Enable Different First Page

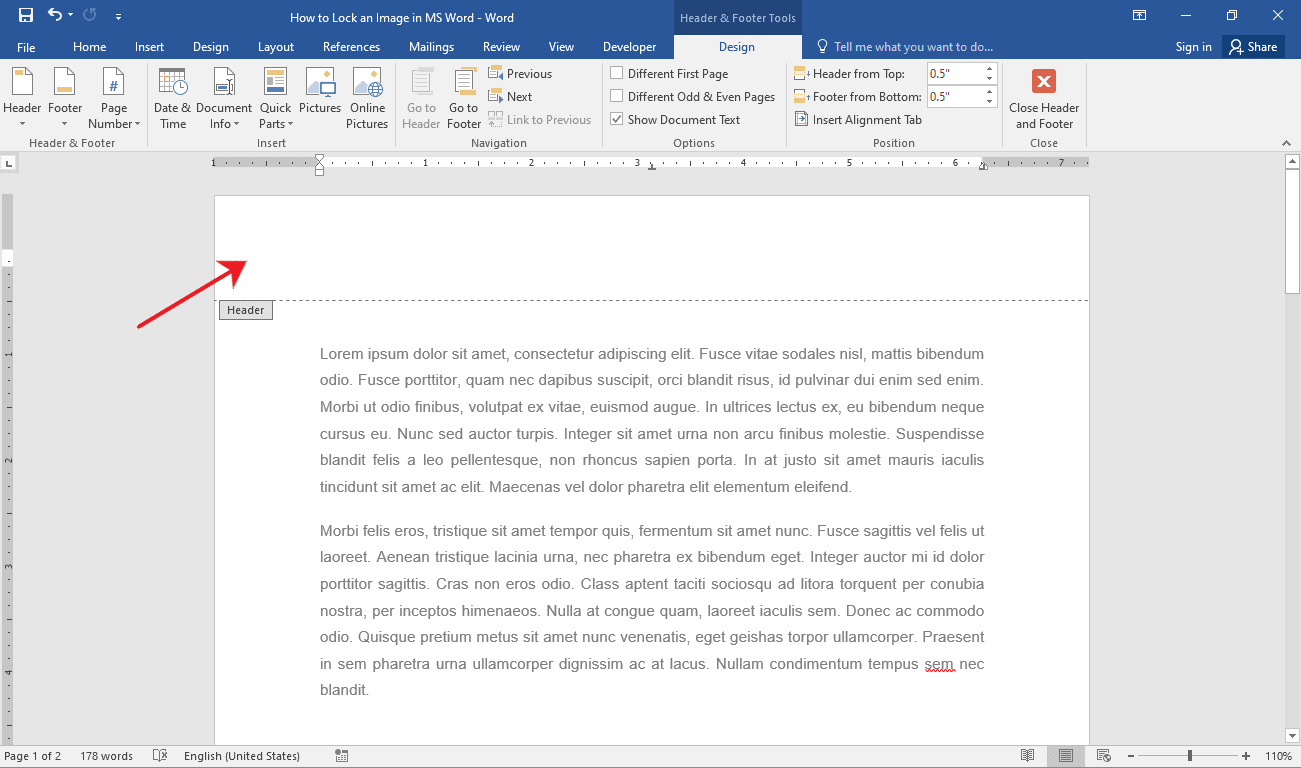coord(617,73)
